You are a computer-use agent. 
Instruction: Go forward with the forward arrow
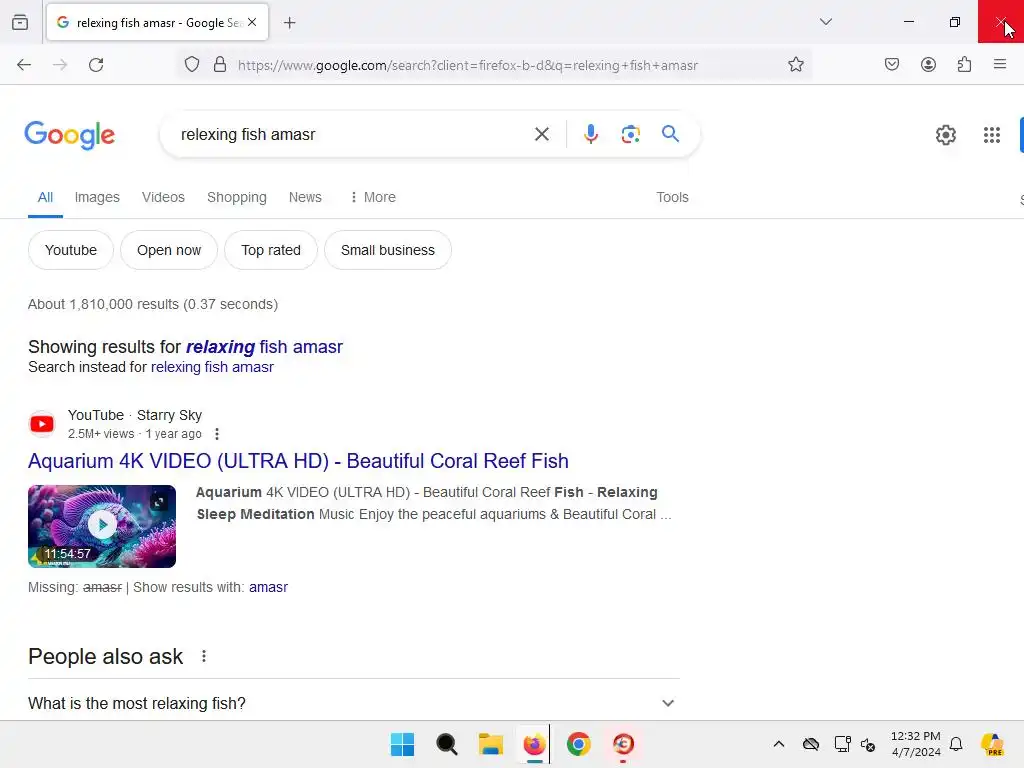click(x=60, y=65)
